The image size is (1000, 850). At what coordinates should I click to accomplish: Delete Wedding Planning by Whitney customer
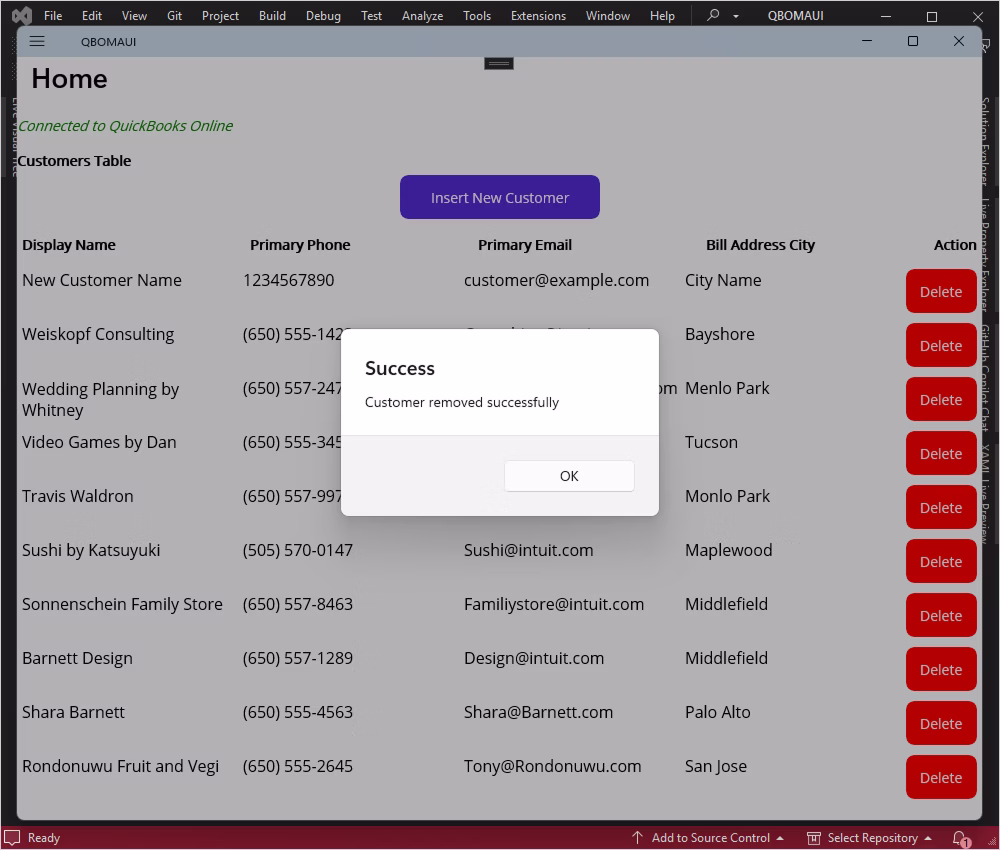[x=941, y=400]
